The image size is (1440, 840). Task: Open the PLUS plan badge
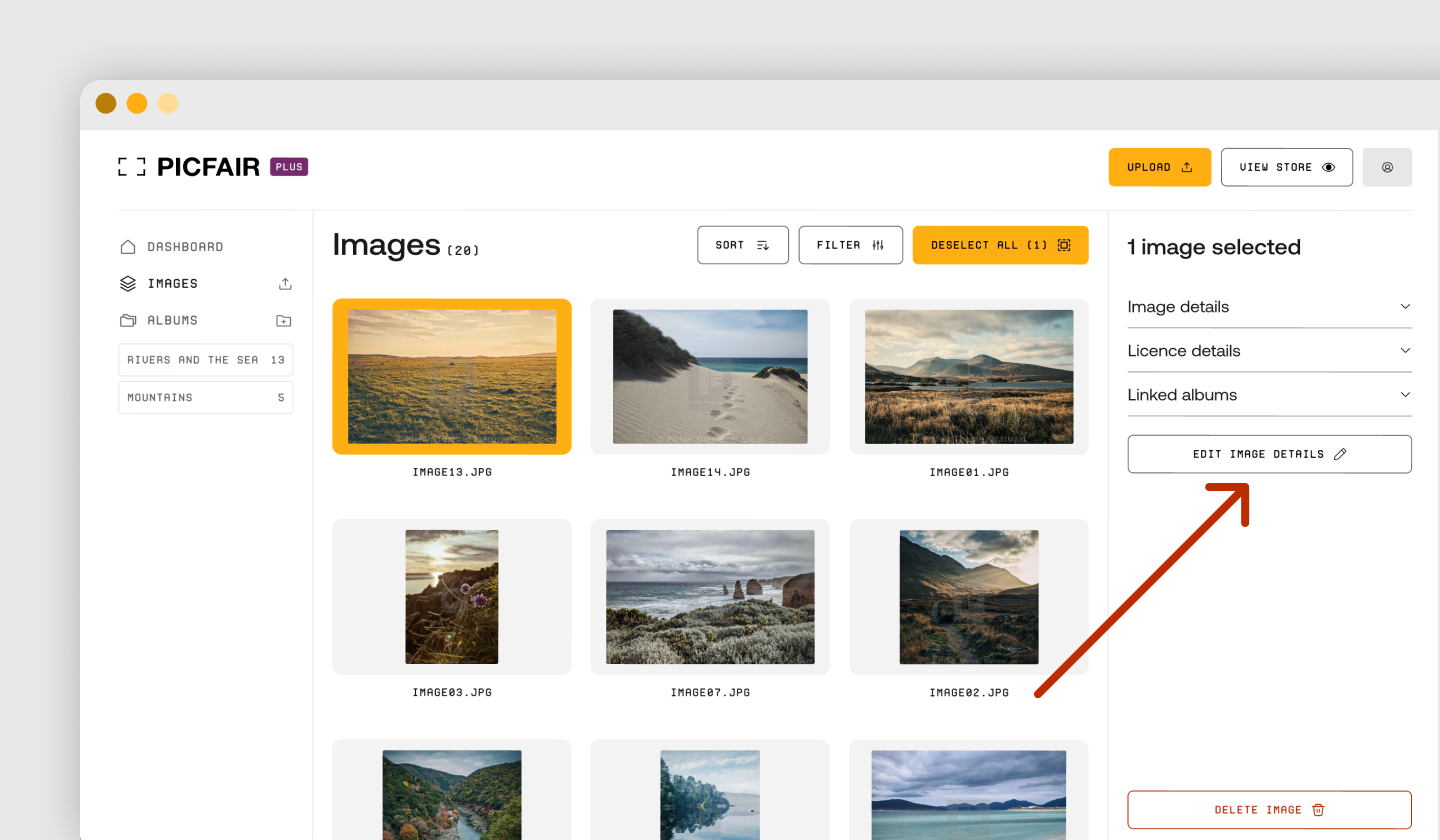(289, 167)
